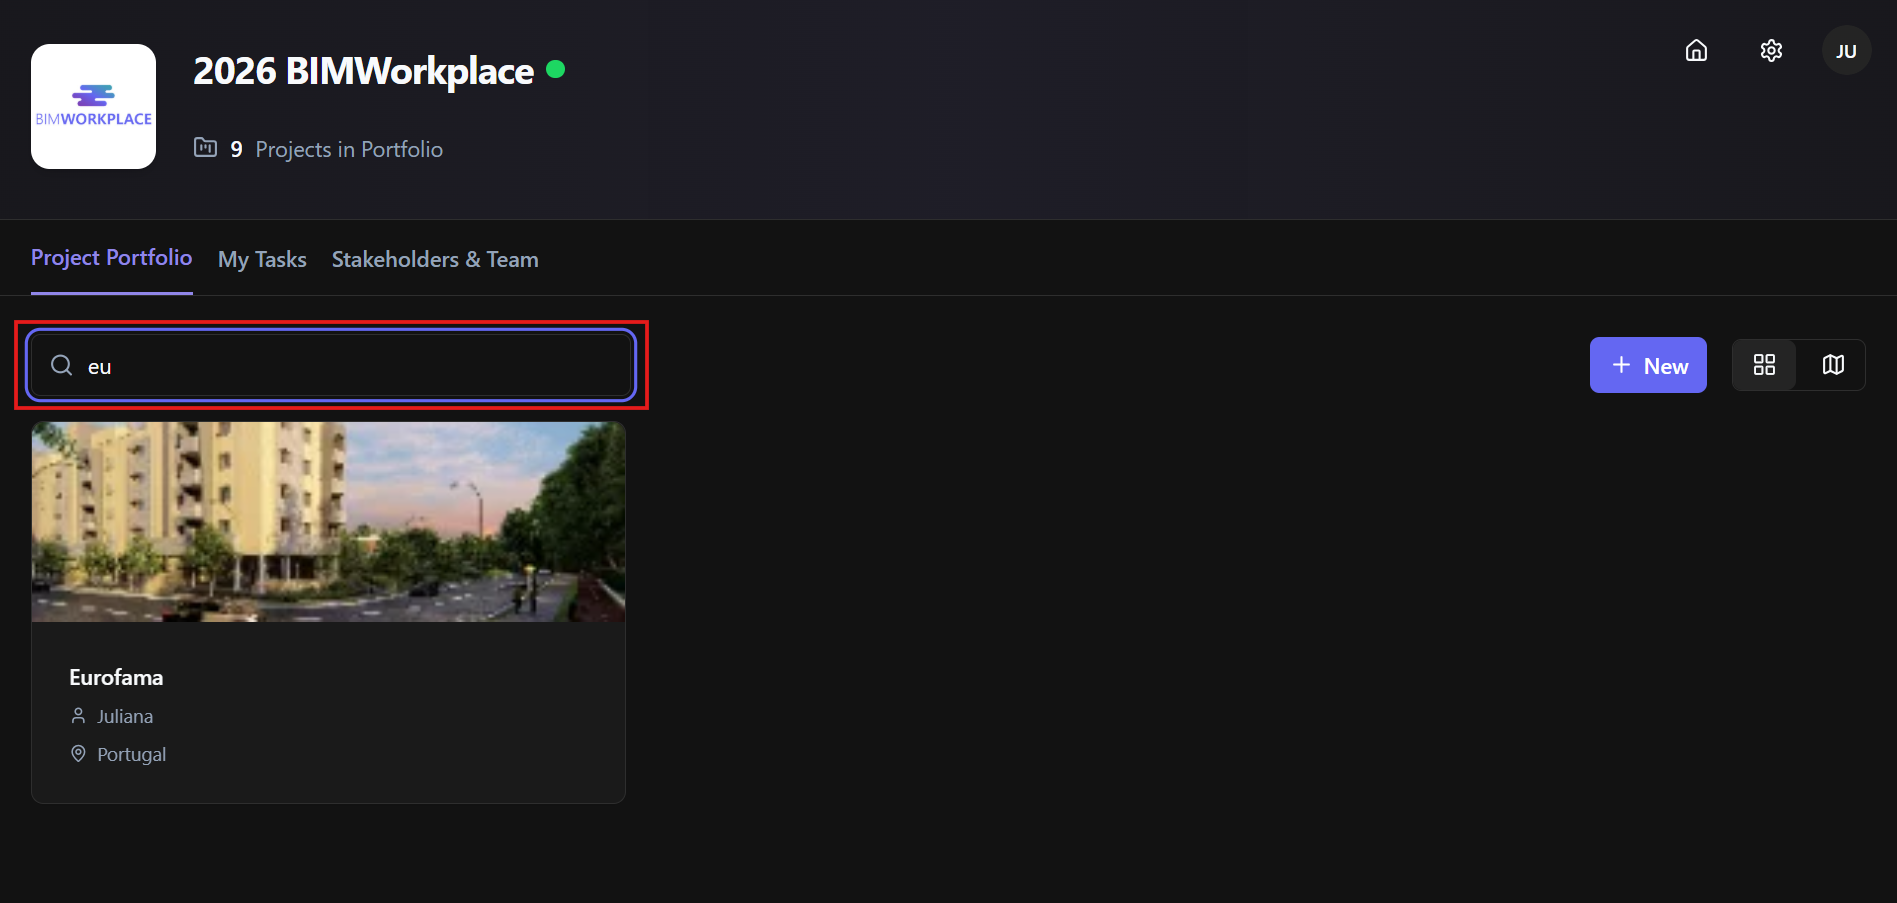Click the 9 Projects in Portfolio label
1897x903 pixels.
tap(336, 149)
